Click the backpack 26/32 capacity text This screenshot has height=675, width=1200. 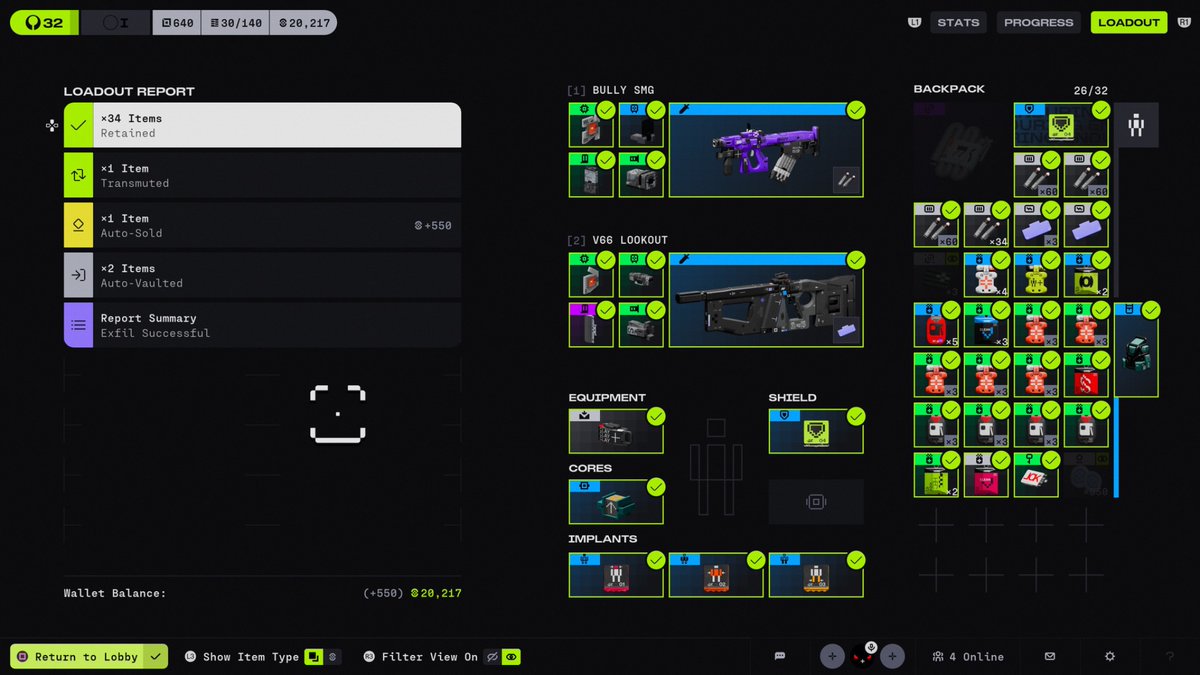(1090, 90)
